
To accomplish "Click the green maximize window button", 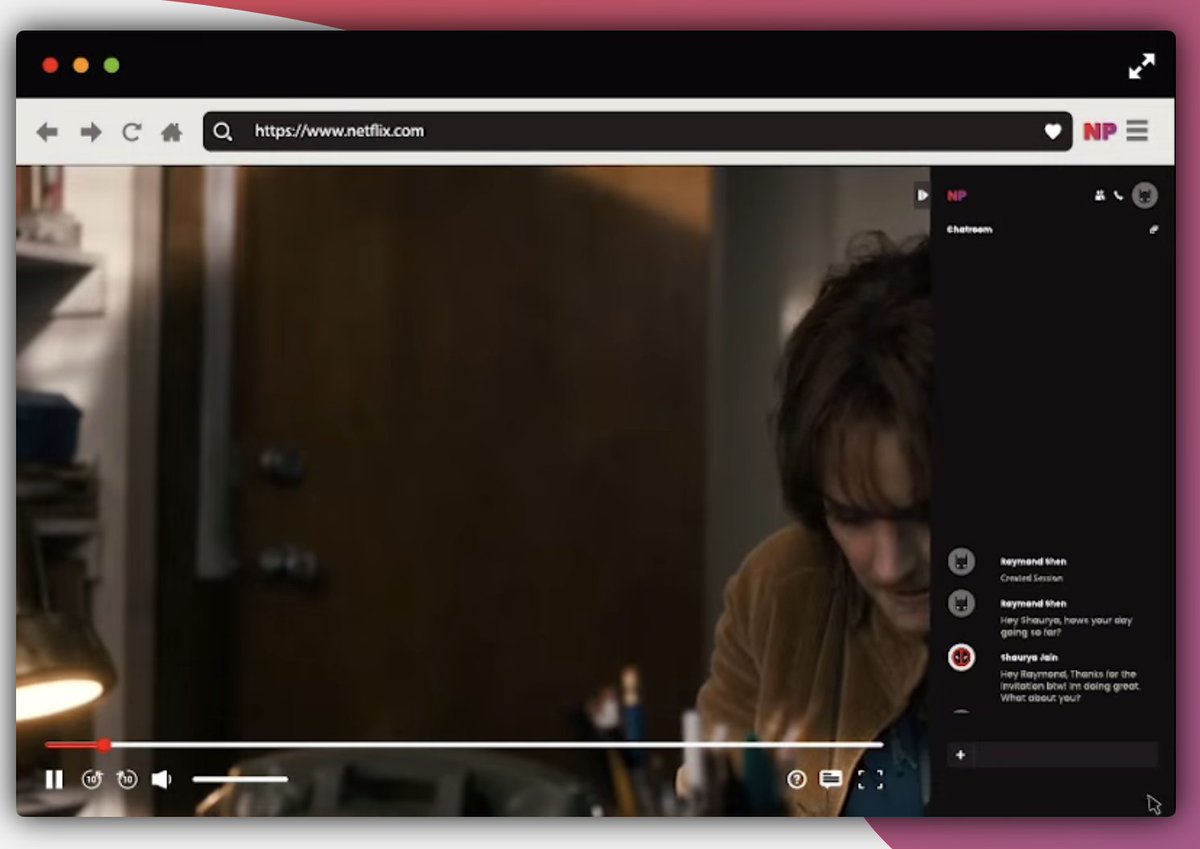I will 112,66.
